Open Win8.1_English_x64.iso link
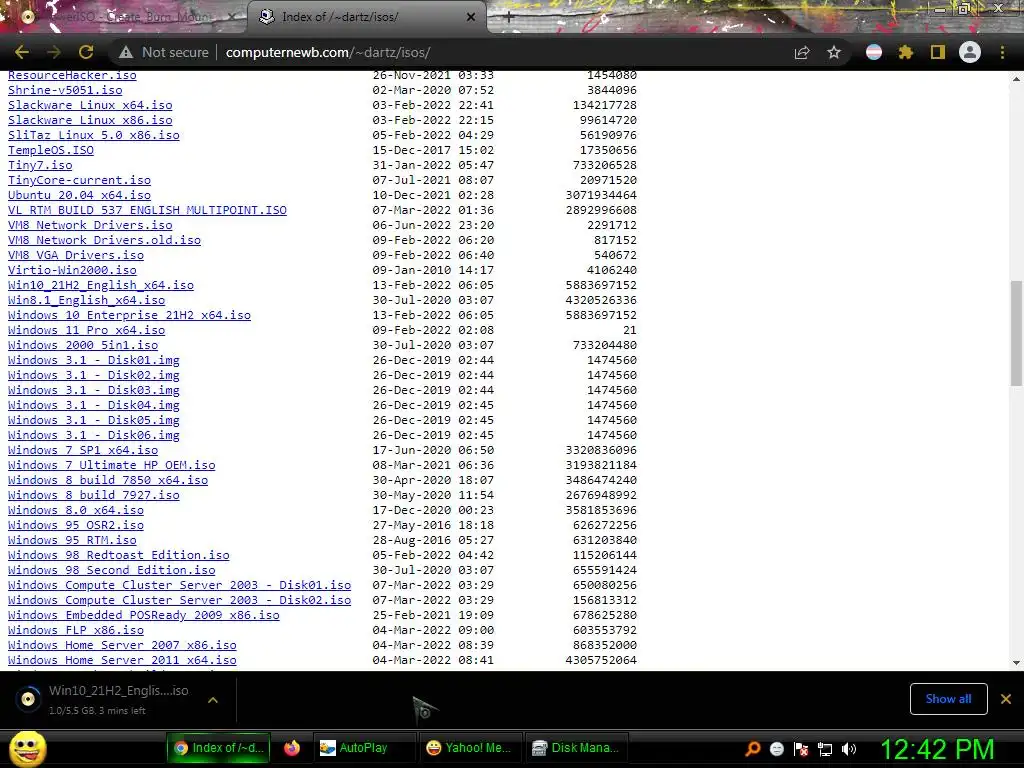Image resolution: width=1024 pixels, height=768 pixels. tap(86, 300)
